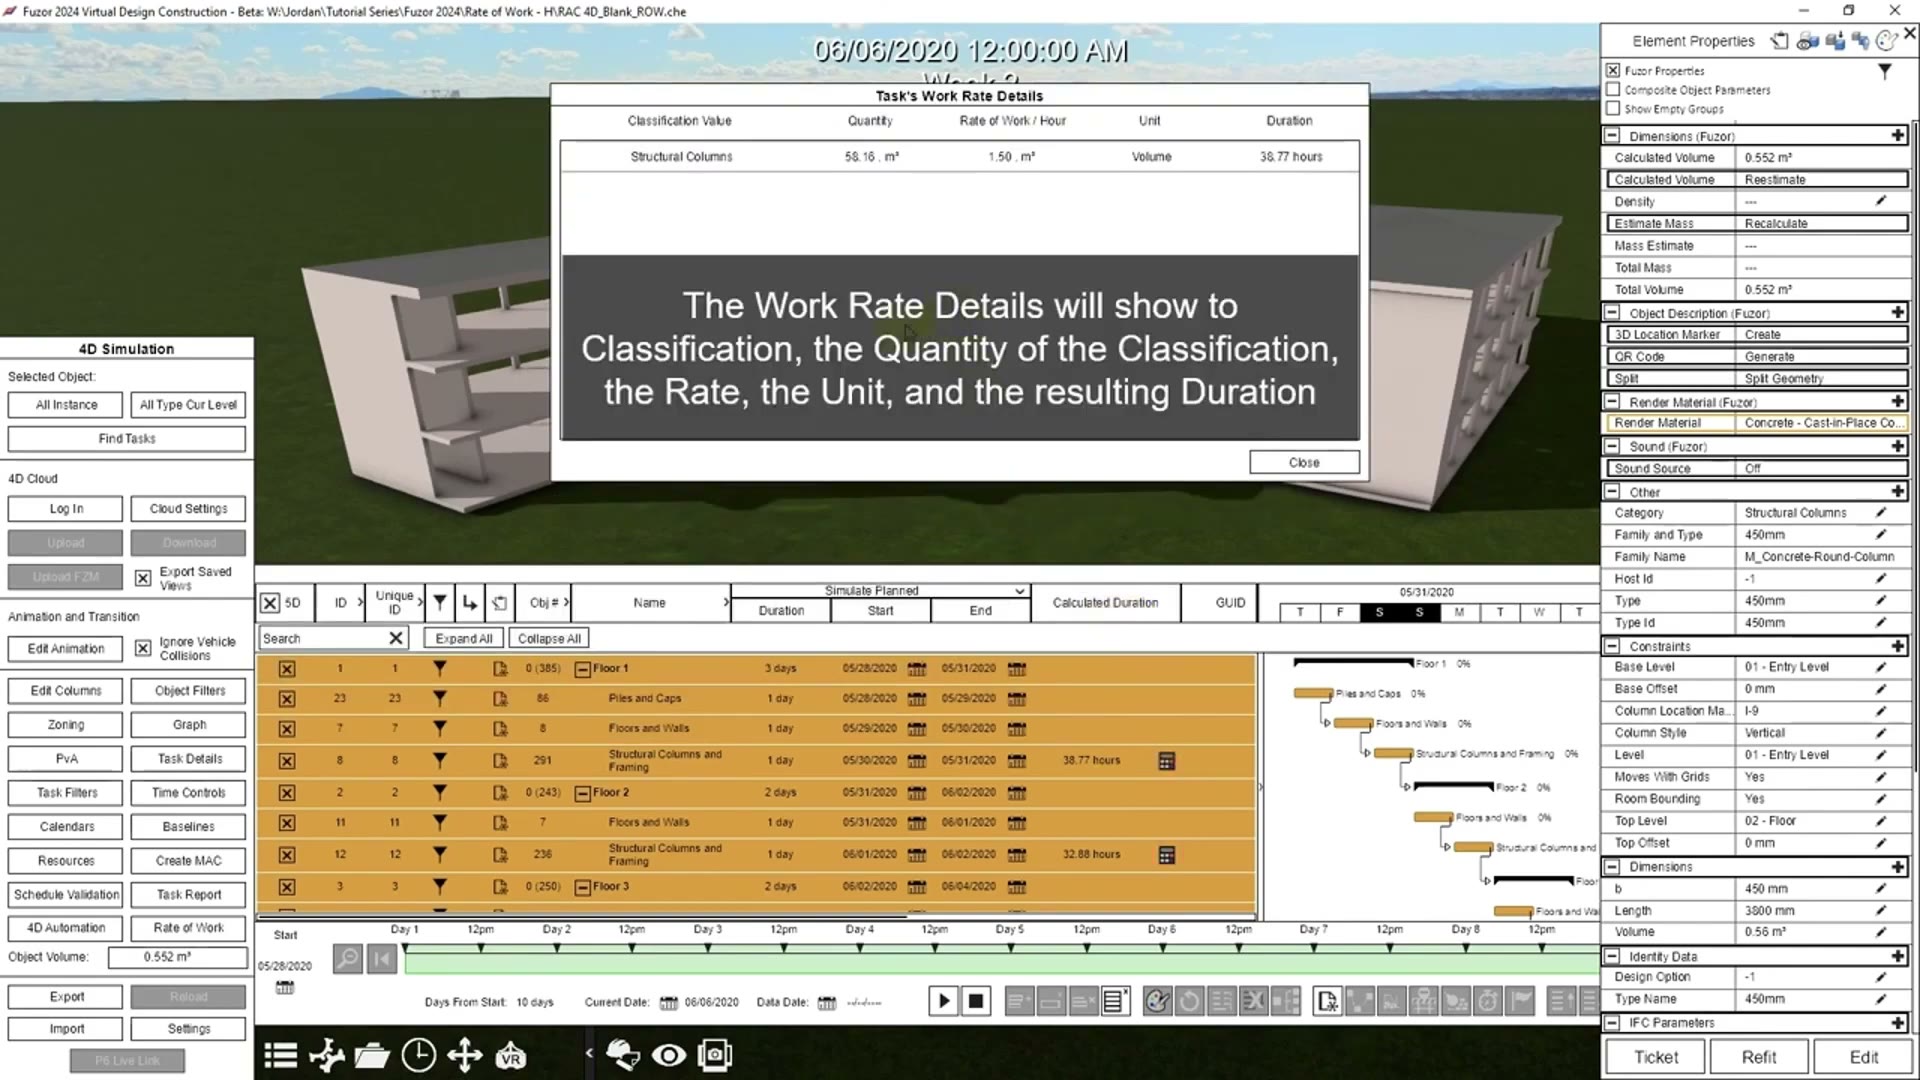
Task: Play the 4D simulation
Action: [943, 1001]
